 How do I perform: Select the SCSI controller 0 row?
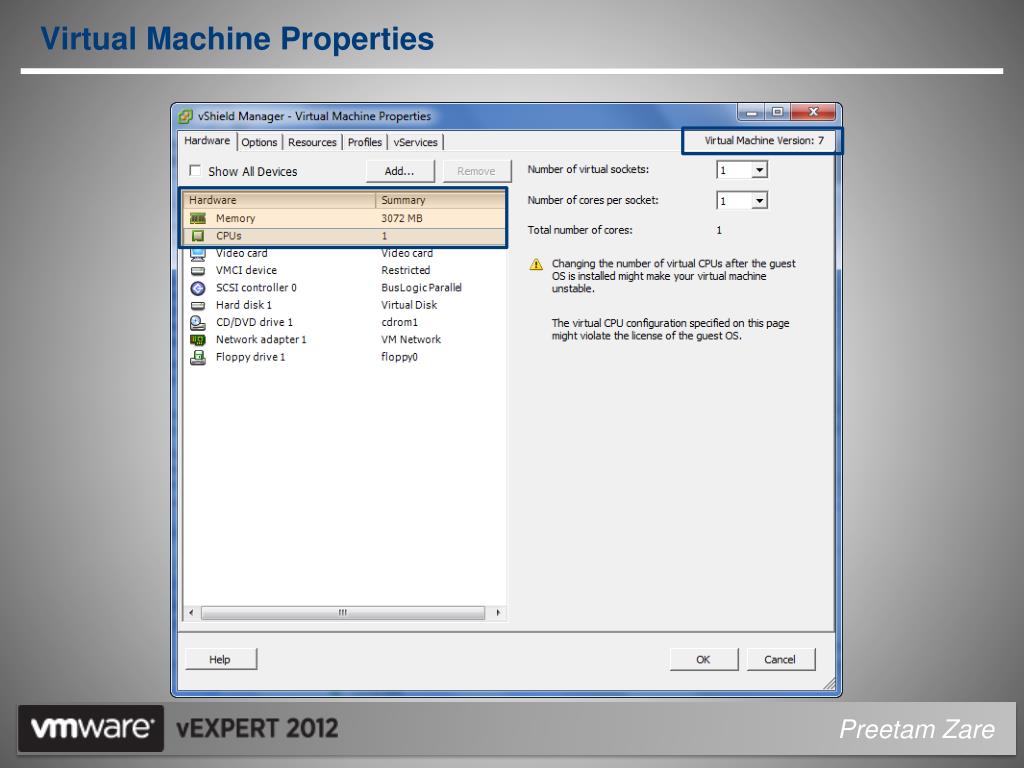tap(345, 288)
